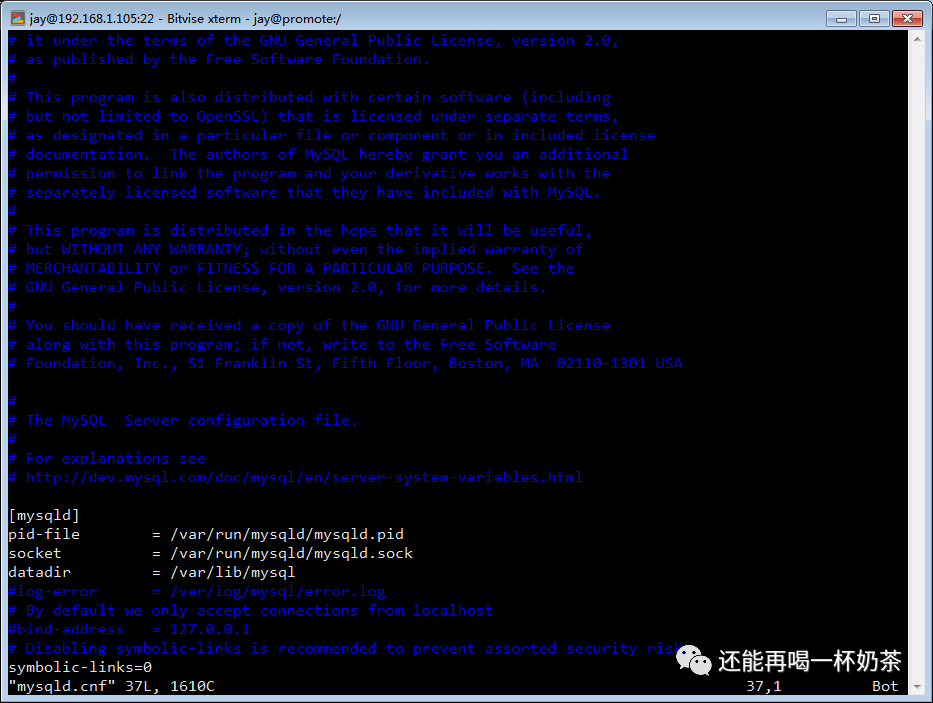The image size is (933, 703).
Task: Click the 'For explanations see' comment line
Action: click(107, 458)
